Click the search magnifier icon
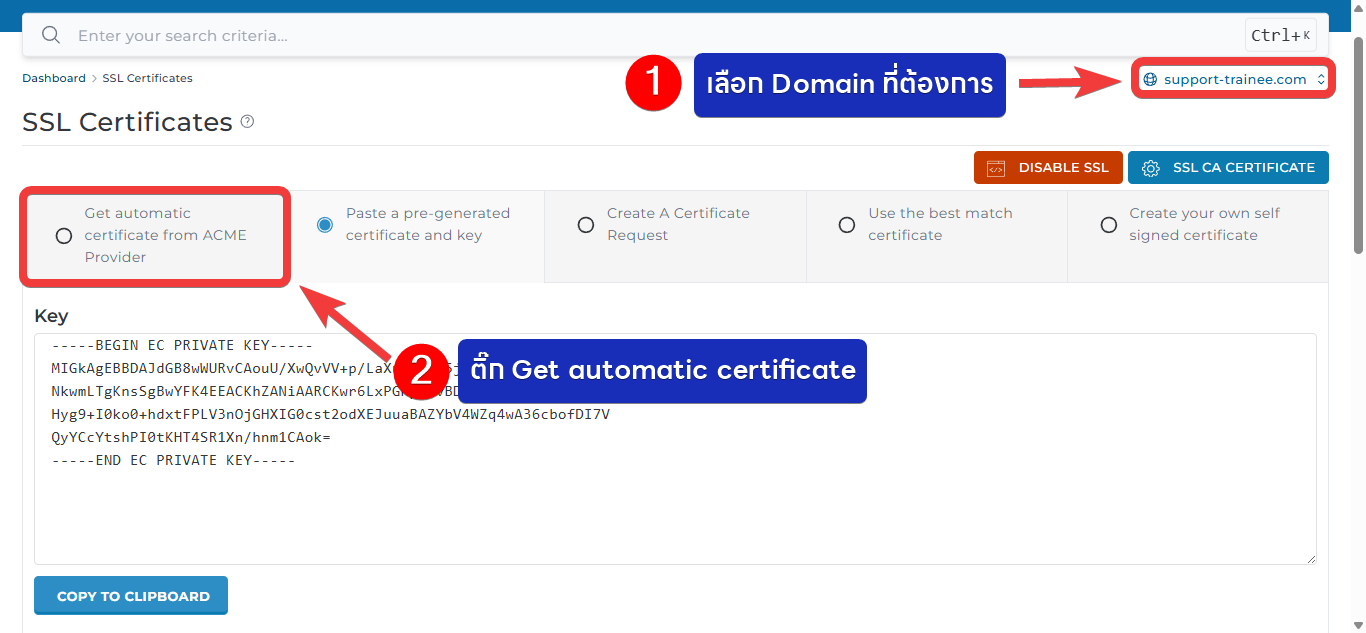The height and width of the screenshot is (633, 1366). (x=51, y=36)
